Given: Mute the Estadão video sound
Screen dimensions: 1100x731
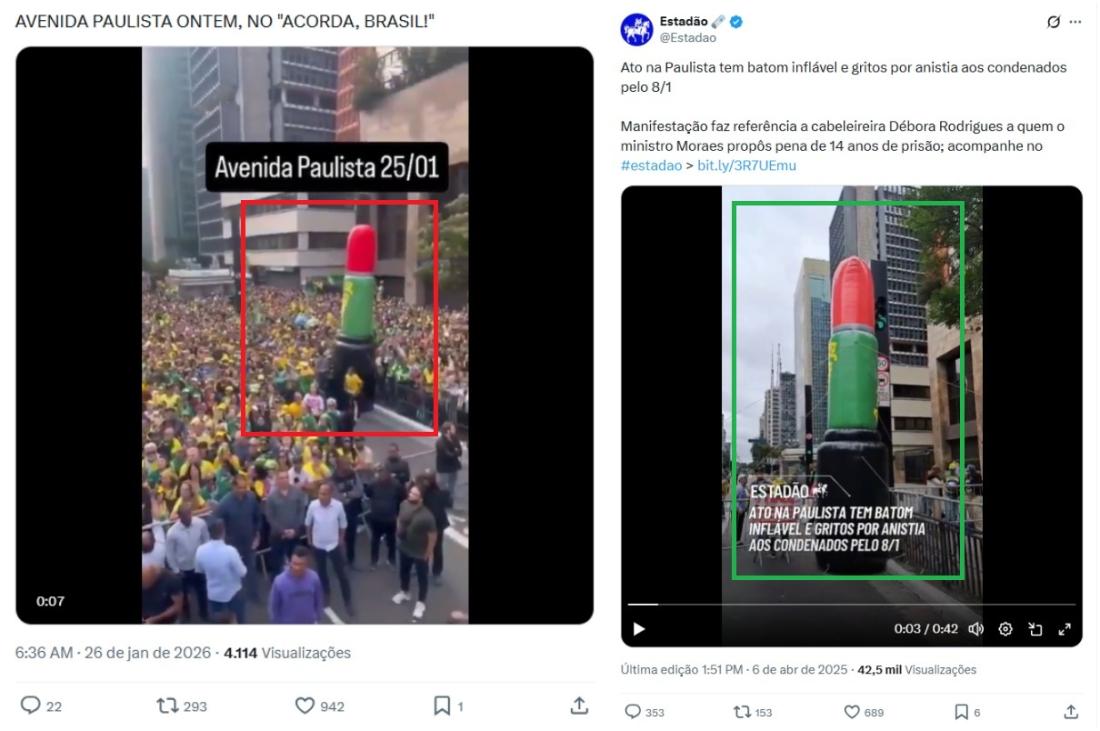Looking at the screenshot, I should pos(976,629).
